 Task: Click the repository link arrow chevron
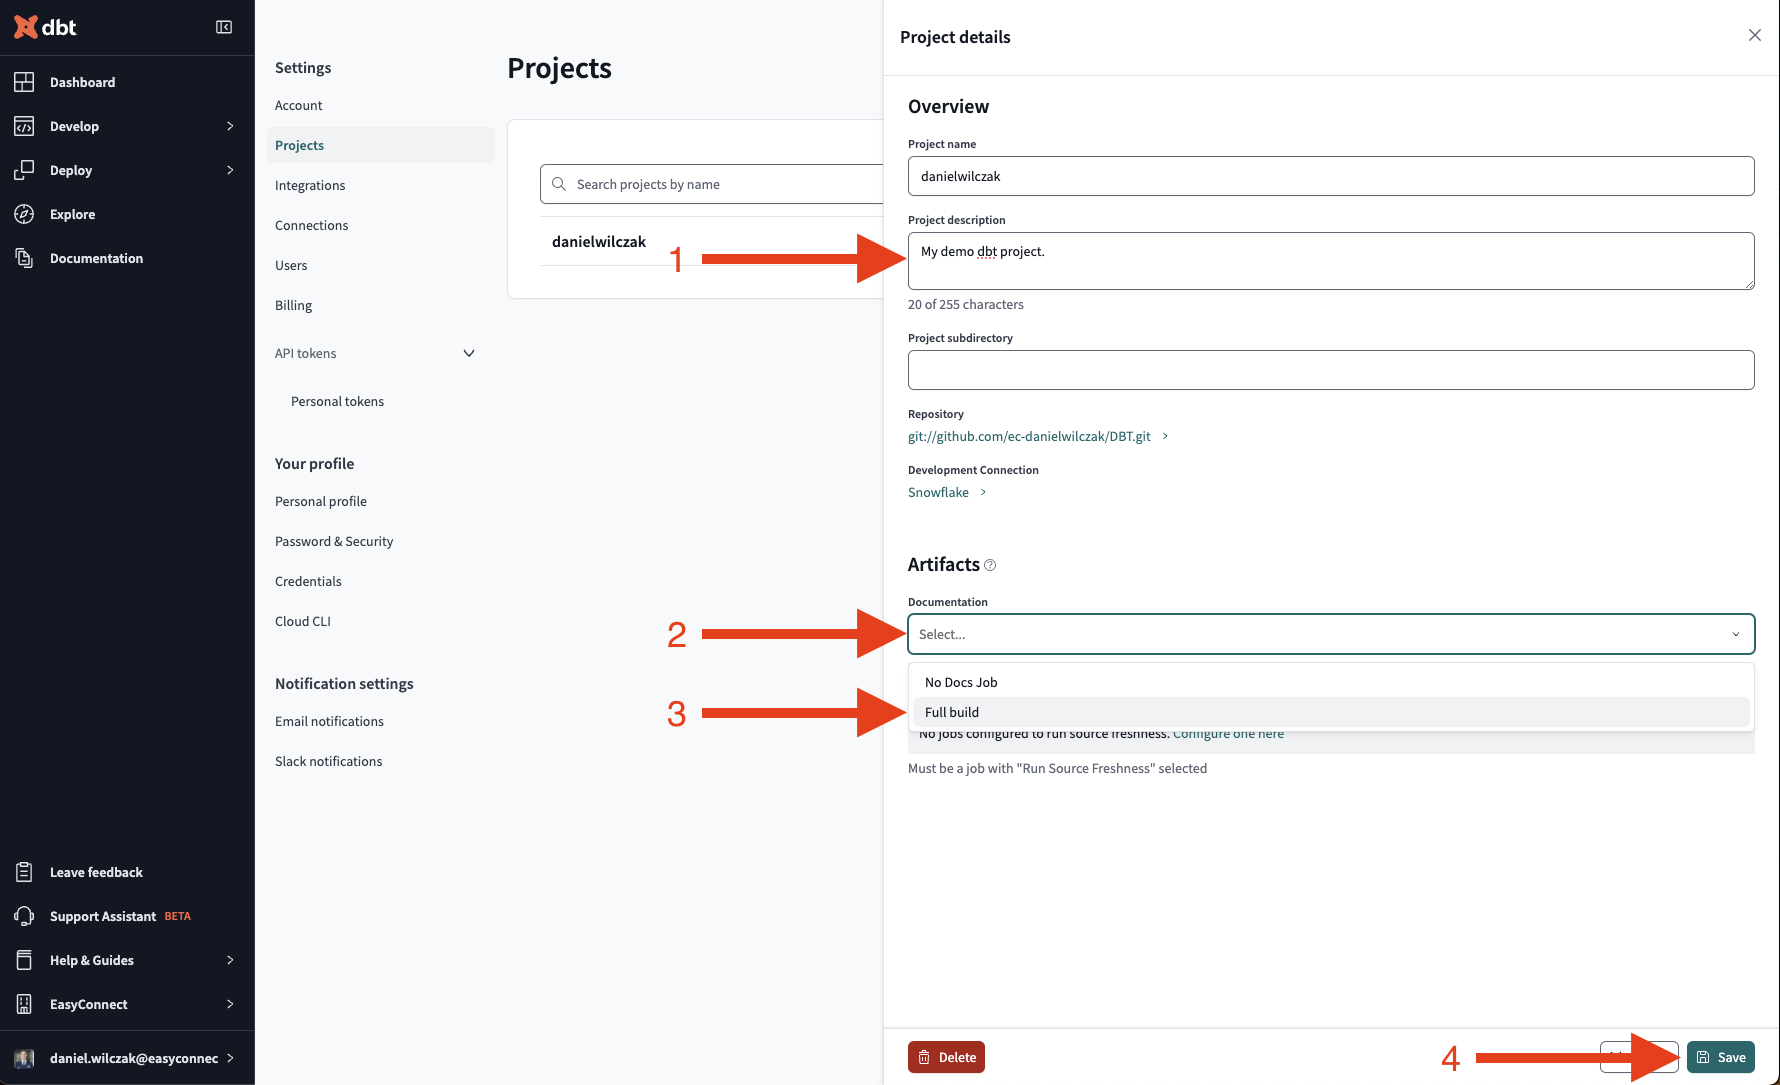(1165, 436)
